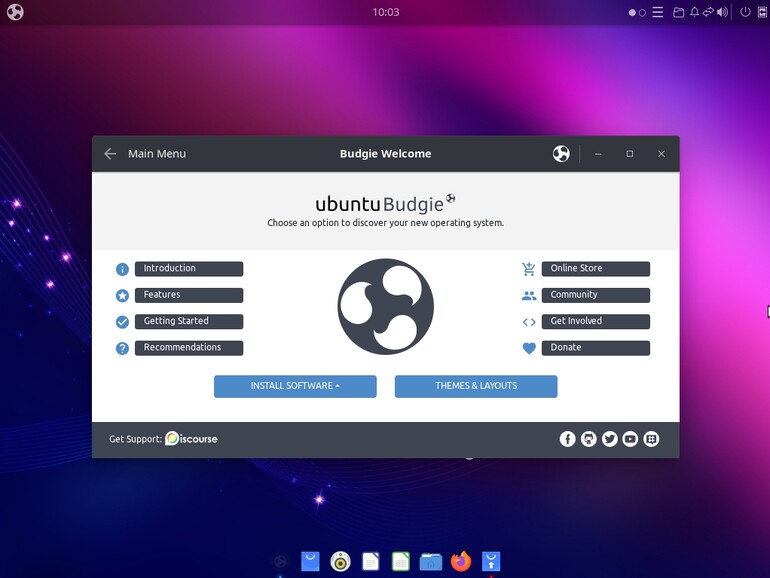Click the network arrows icon in the panel
This screenshot has width=770, height=578.
[708, 12]
